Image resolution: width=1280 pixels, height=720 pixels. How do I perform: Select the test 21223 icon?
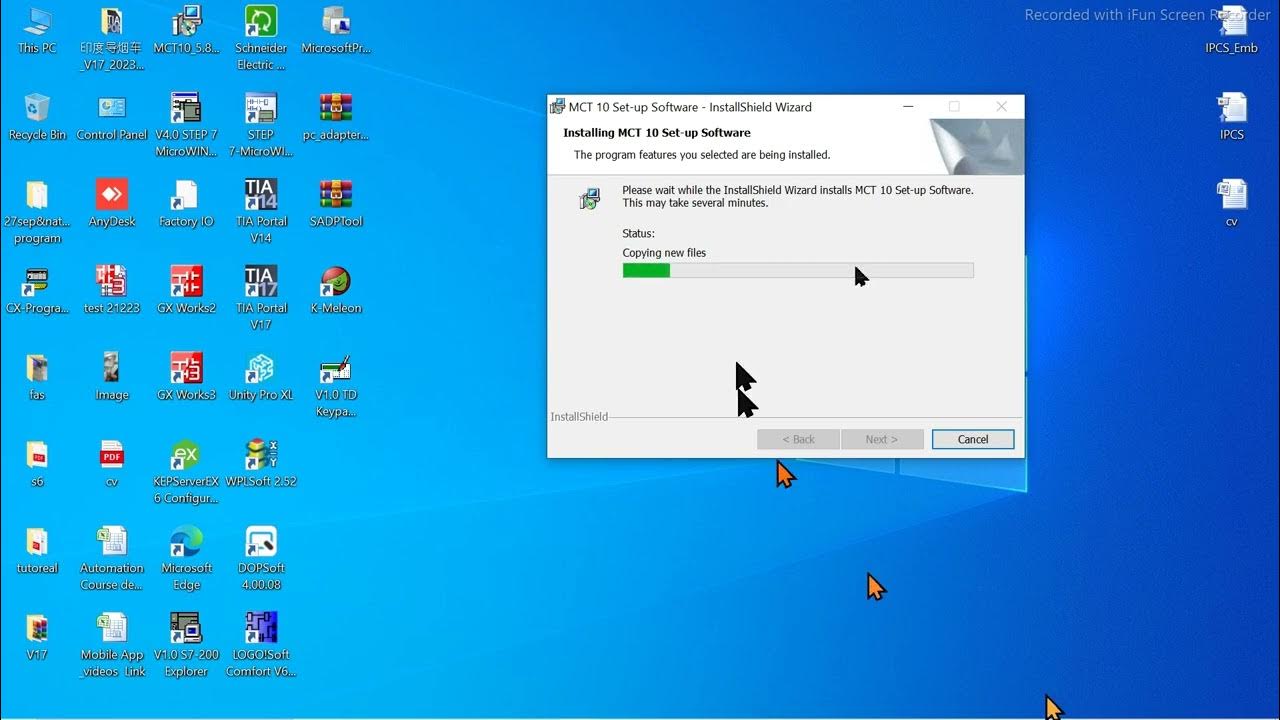pyautogui.click(x=112, y=291)
